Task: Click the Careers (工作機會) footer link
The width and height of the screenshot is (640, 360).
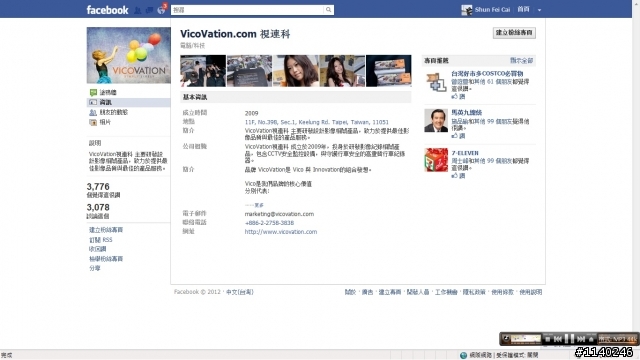Action: [446, 292]
